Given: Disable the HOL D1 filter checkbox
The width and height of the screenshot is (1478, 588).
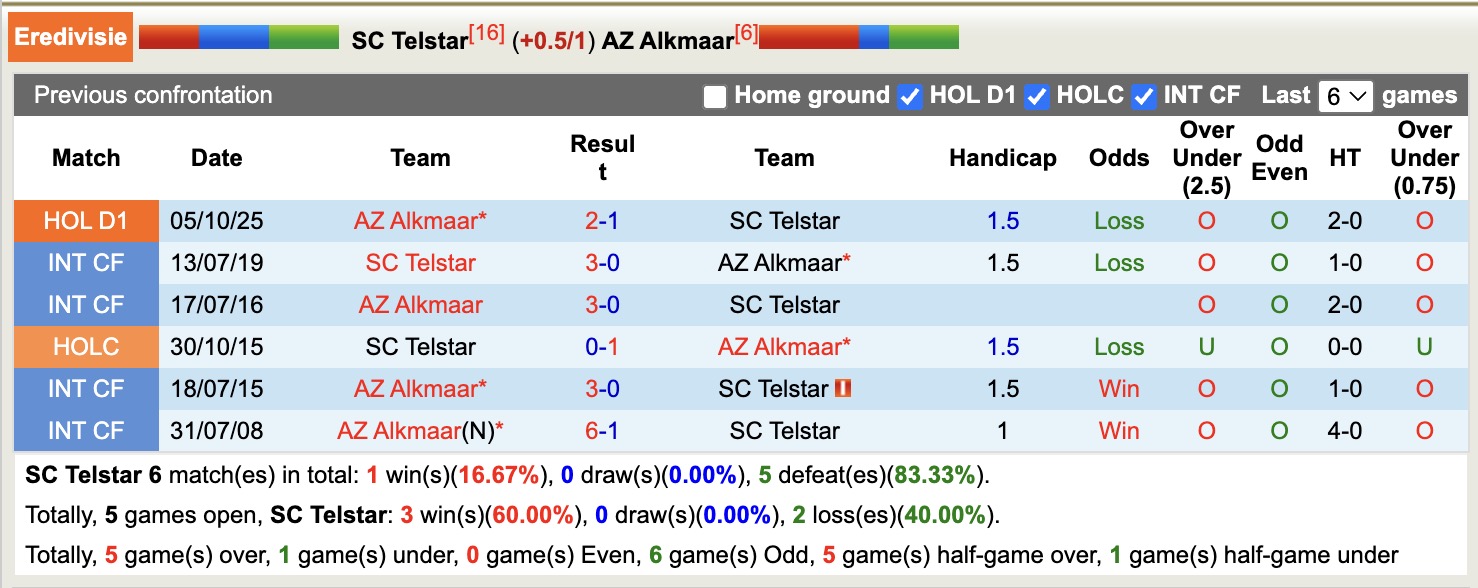Looking at the screenshot, I should coord(909,96).
